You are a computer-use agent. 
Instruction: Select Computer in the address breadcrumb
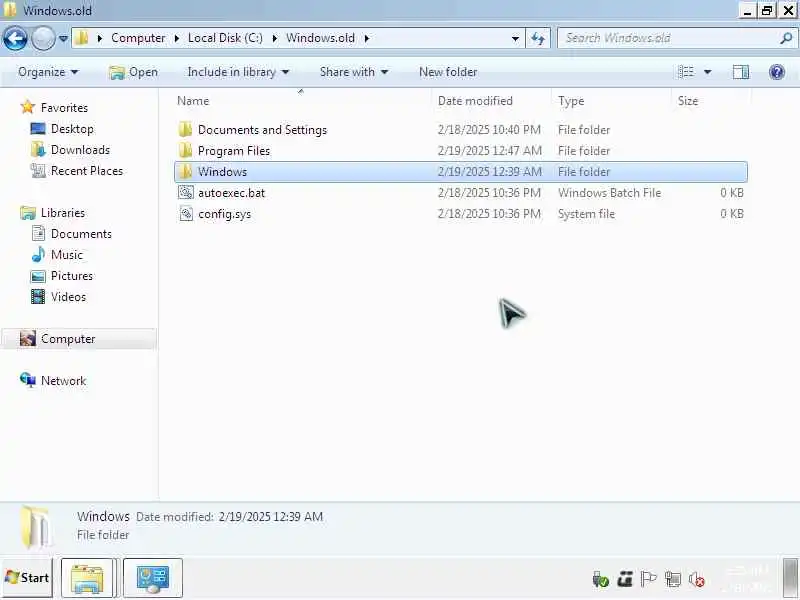138,38
